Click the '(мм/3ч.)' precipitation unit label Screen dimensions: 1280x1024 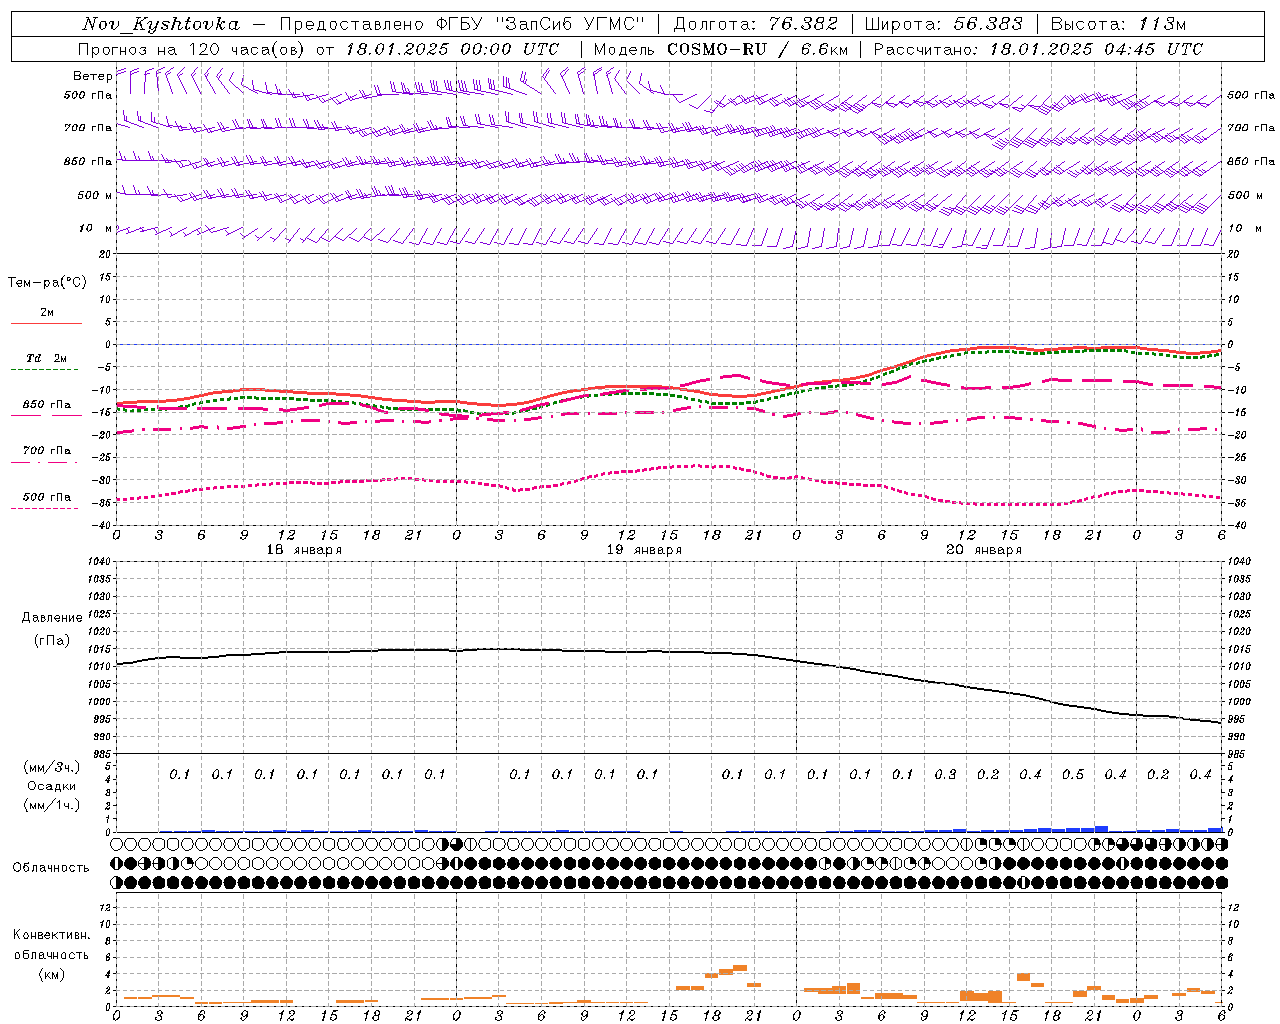52,768
